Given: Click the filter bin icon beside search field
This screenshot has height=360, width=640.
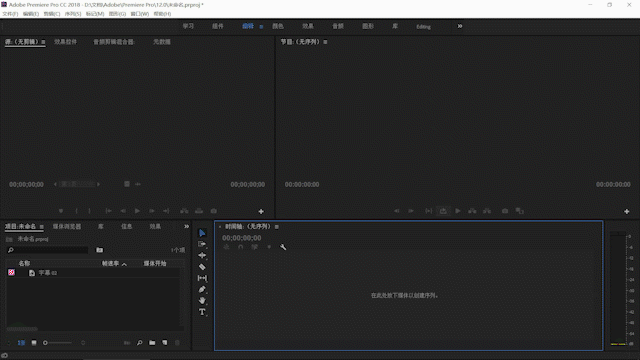Looking at the screenshot, I should (x=100, y=250).
